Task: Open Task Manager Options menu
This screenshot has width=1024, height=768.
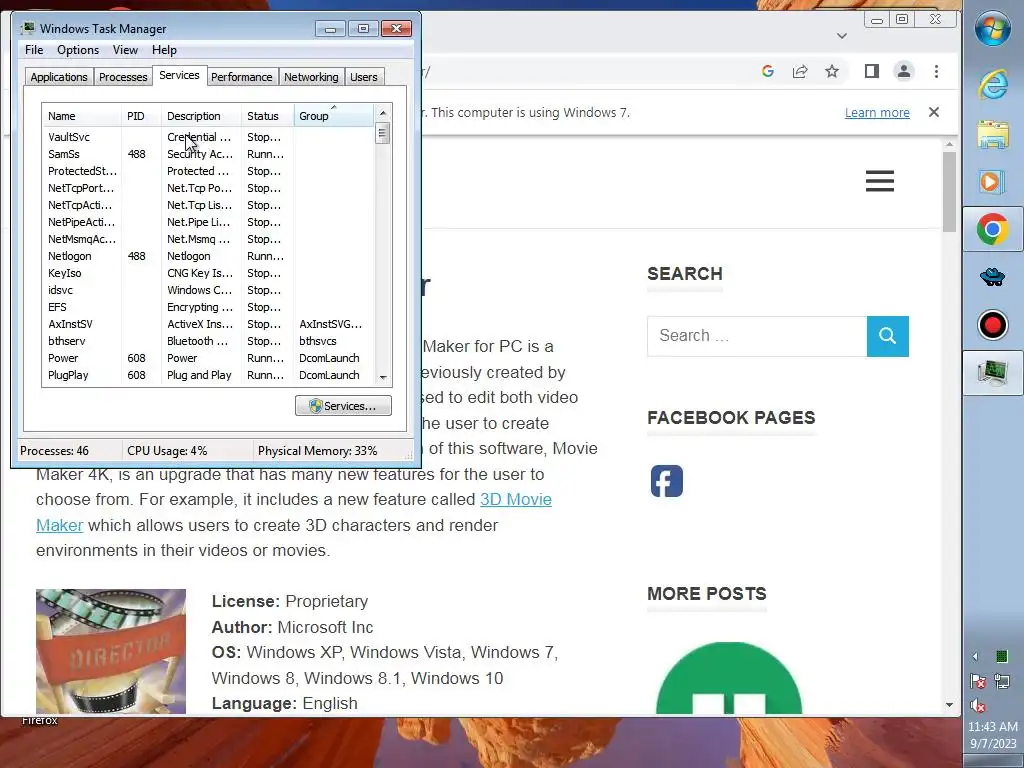Action: [78, 50]
